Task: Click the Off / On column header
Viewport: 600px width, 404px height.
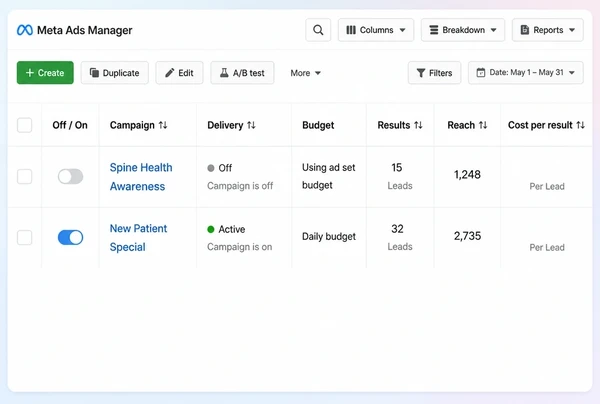Action: point(70,125)
